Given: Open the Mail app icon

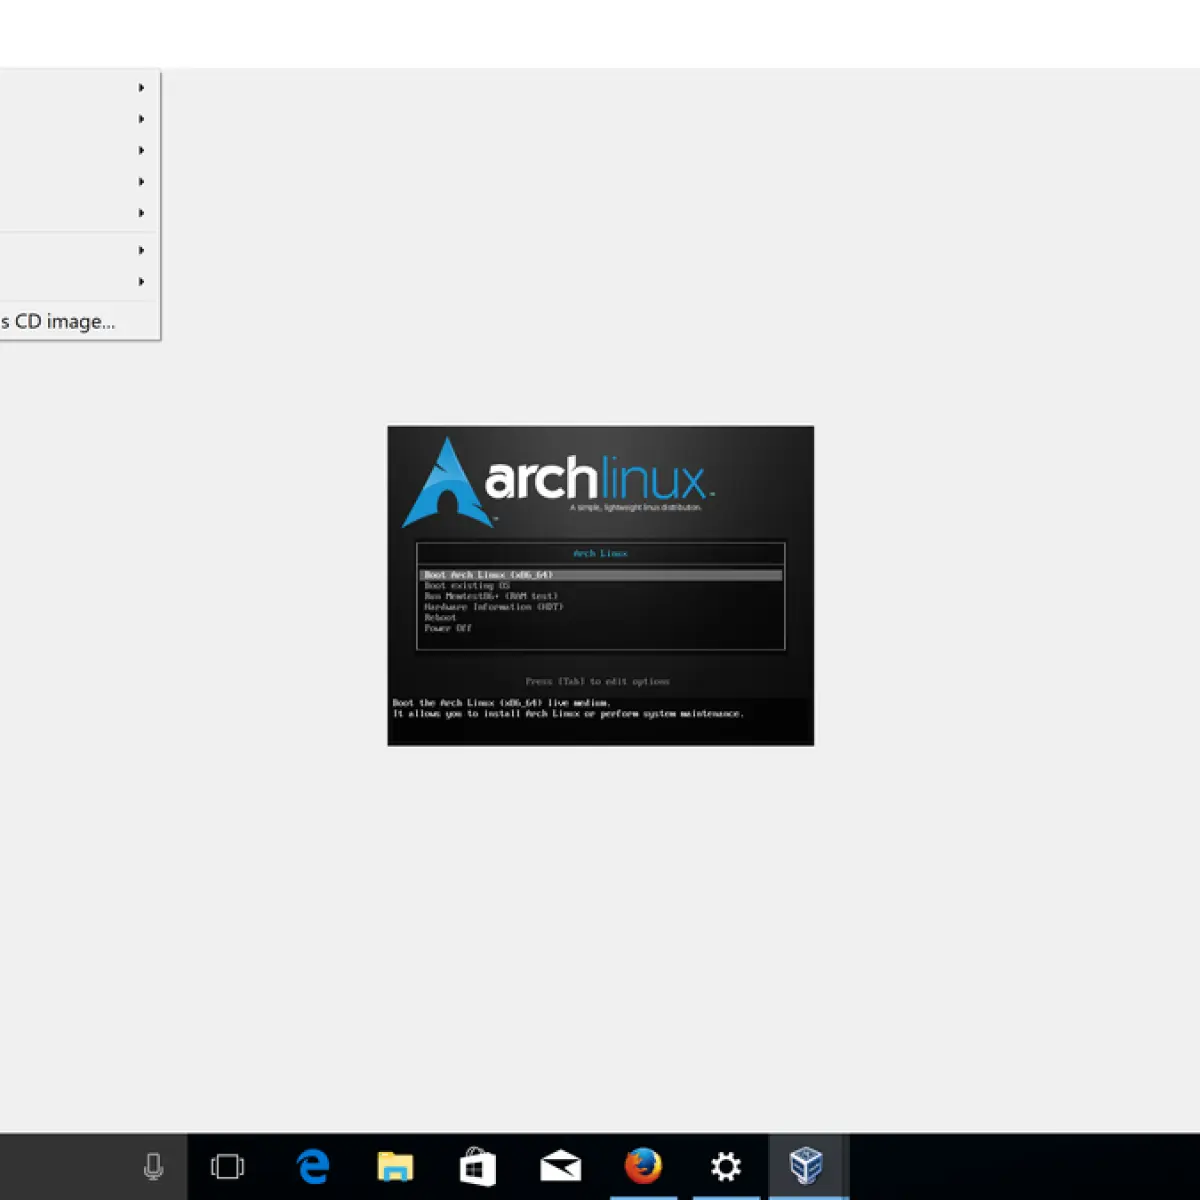Looking at the screenshot, I should tap(560, 1167).
